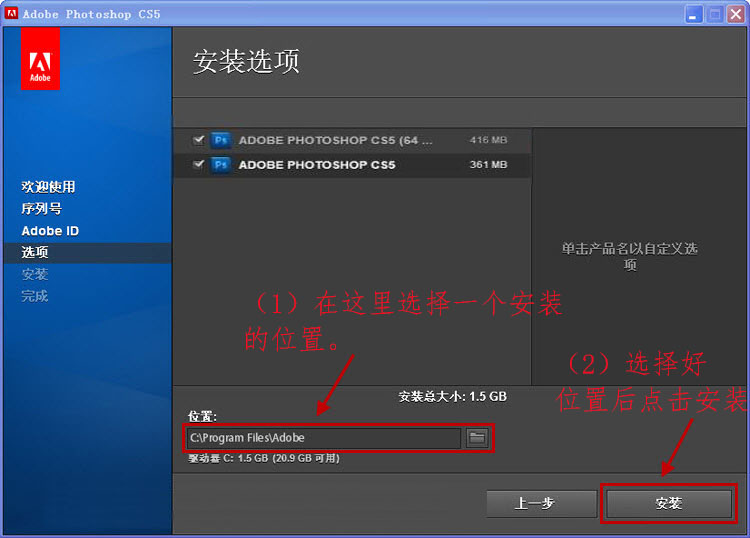Go to the 序列号 step in the sidebar

point(41,209)
